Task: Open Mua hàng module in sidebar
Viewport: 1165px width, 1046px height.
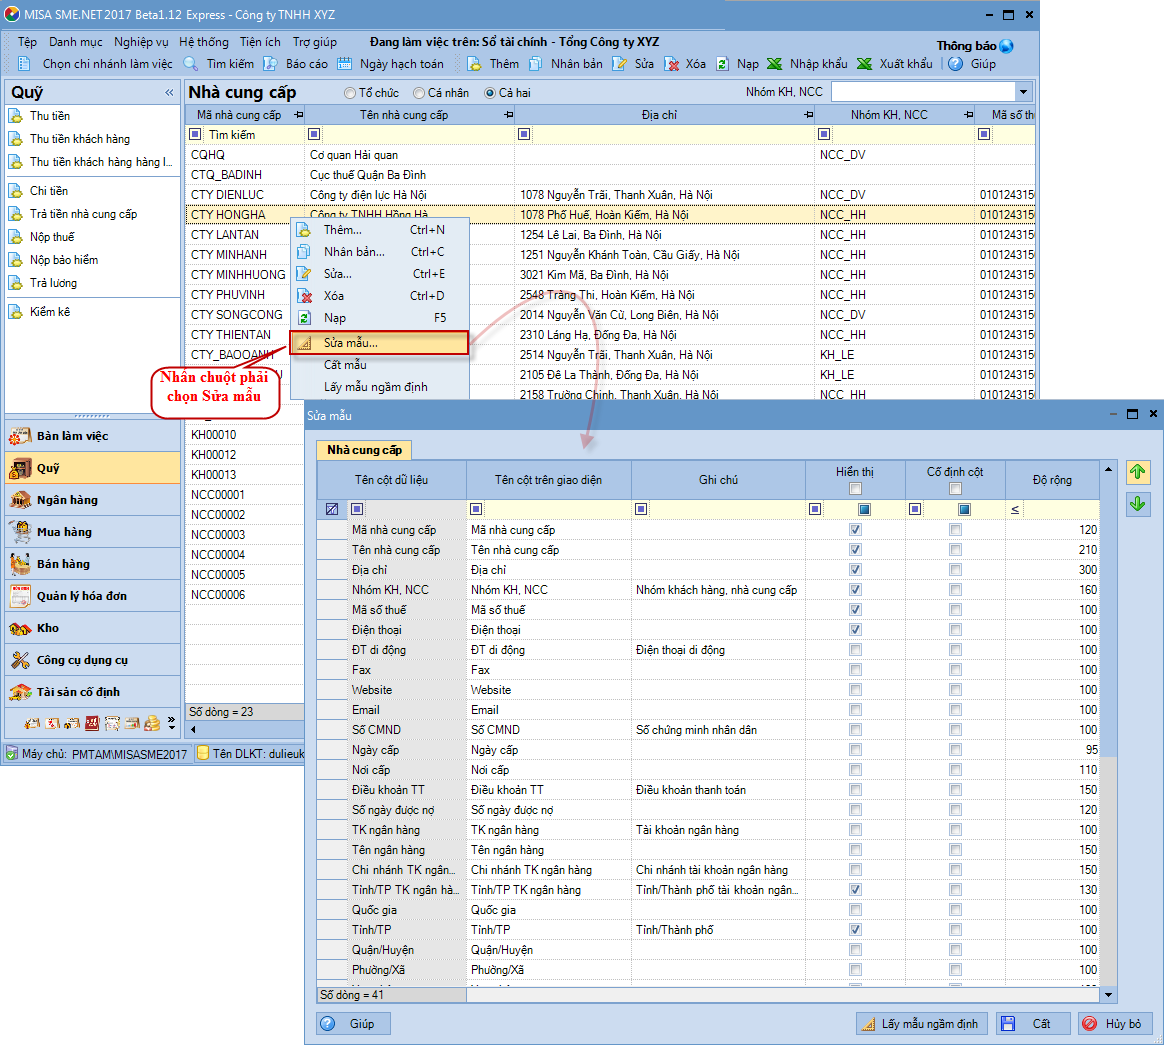Action: click(93, 532)
